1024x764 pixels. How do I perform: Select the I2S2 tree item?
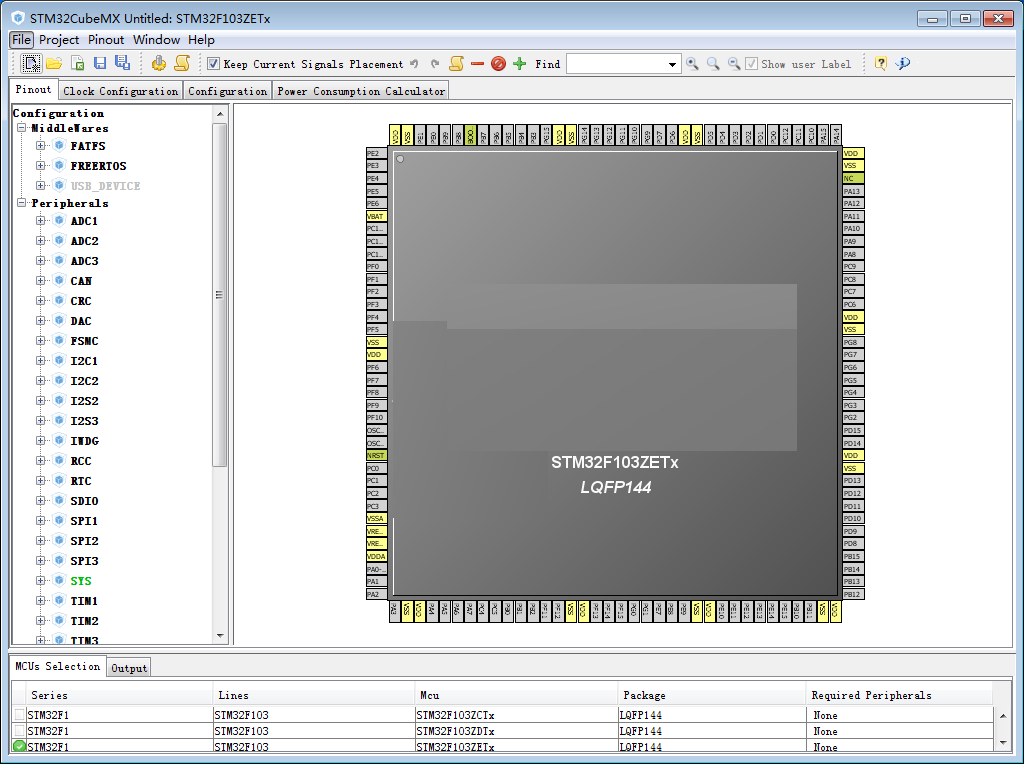[x=84, y=400]
